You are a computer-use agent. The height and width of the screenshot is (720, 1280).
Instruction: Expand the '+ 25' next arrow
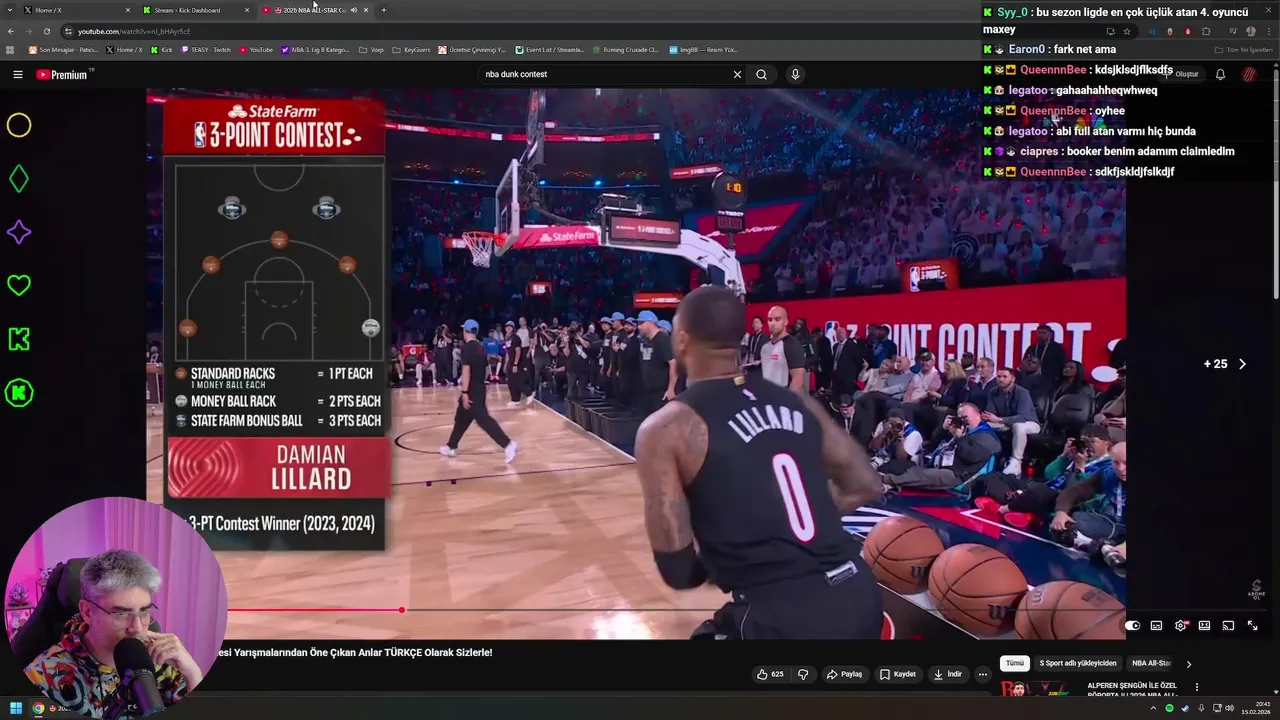point(1242,364)
